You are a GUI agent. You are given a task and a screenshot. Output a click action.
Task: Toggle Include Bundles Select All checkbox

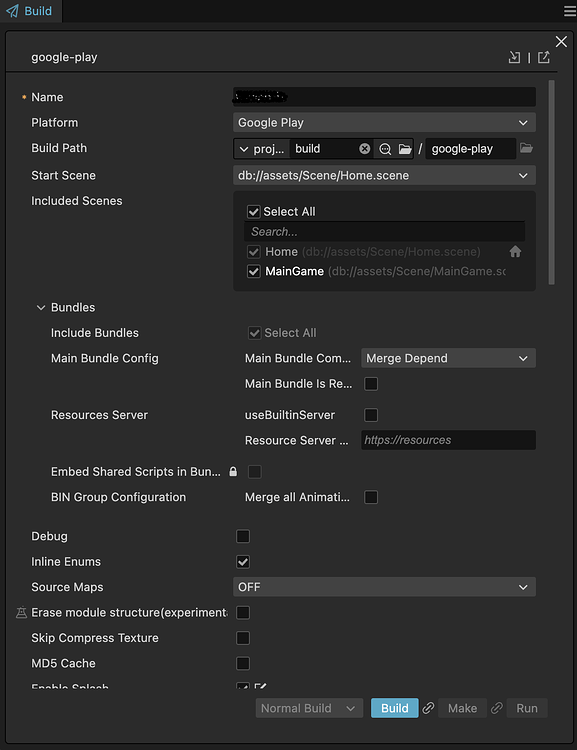pyautogui.click(x=255, y=333)
